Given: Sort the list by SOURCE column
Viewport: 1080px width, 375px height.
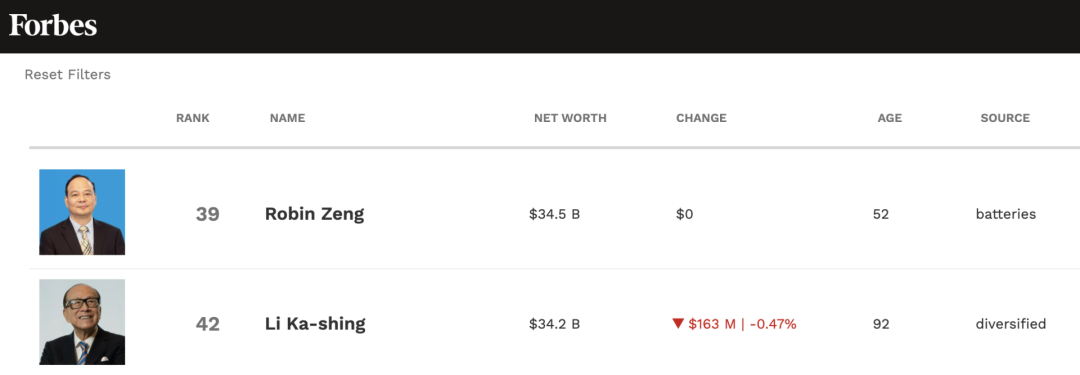Looking at the screenshot, I should coord(1005,118).
